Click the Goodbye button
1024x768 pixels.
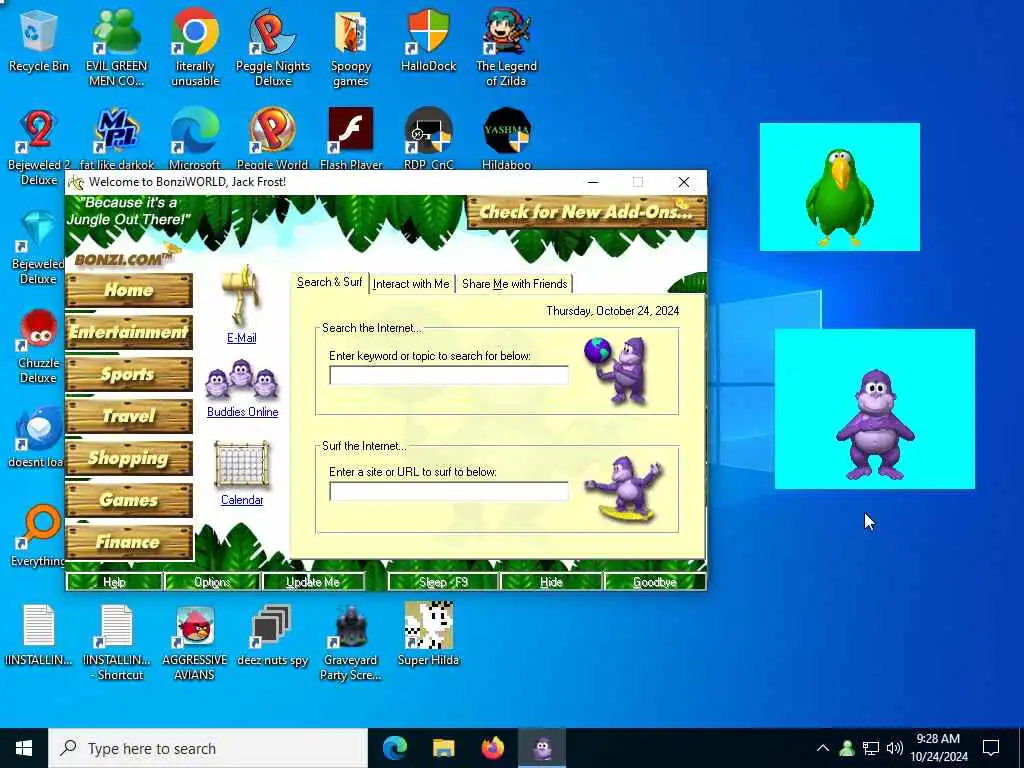point(655,582)
